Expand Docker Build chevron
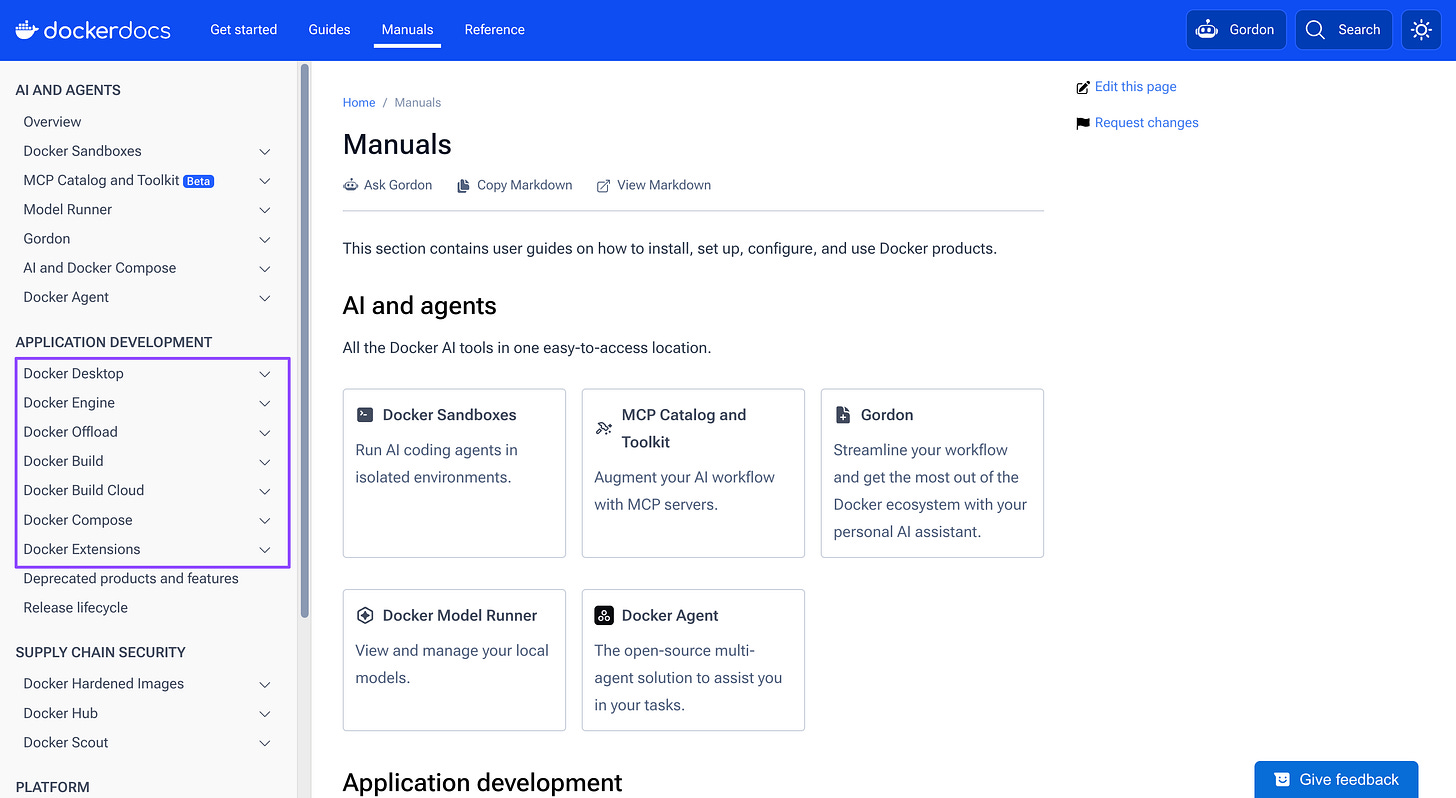Image resolution: width=1456 pixels, height=798 pixels. coord(265,461)
